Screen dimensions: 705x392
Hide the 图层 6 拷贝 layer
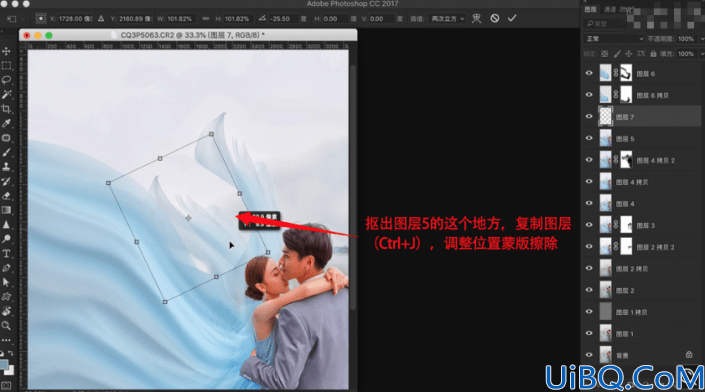(589, 95)
